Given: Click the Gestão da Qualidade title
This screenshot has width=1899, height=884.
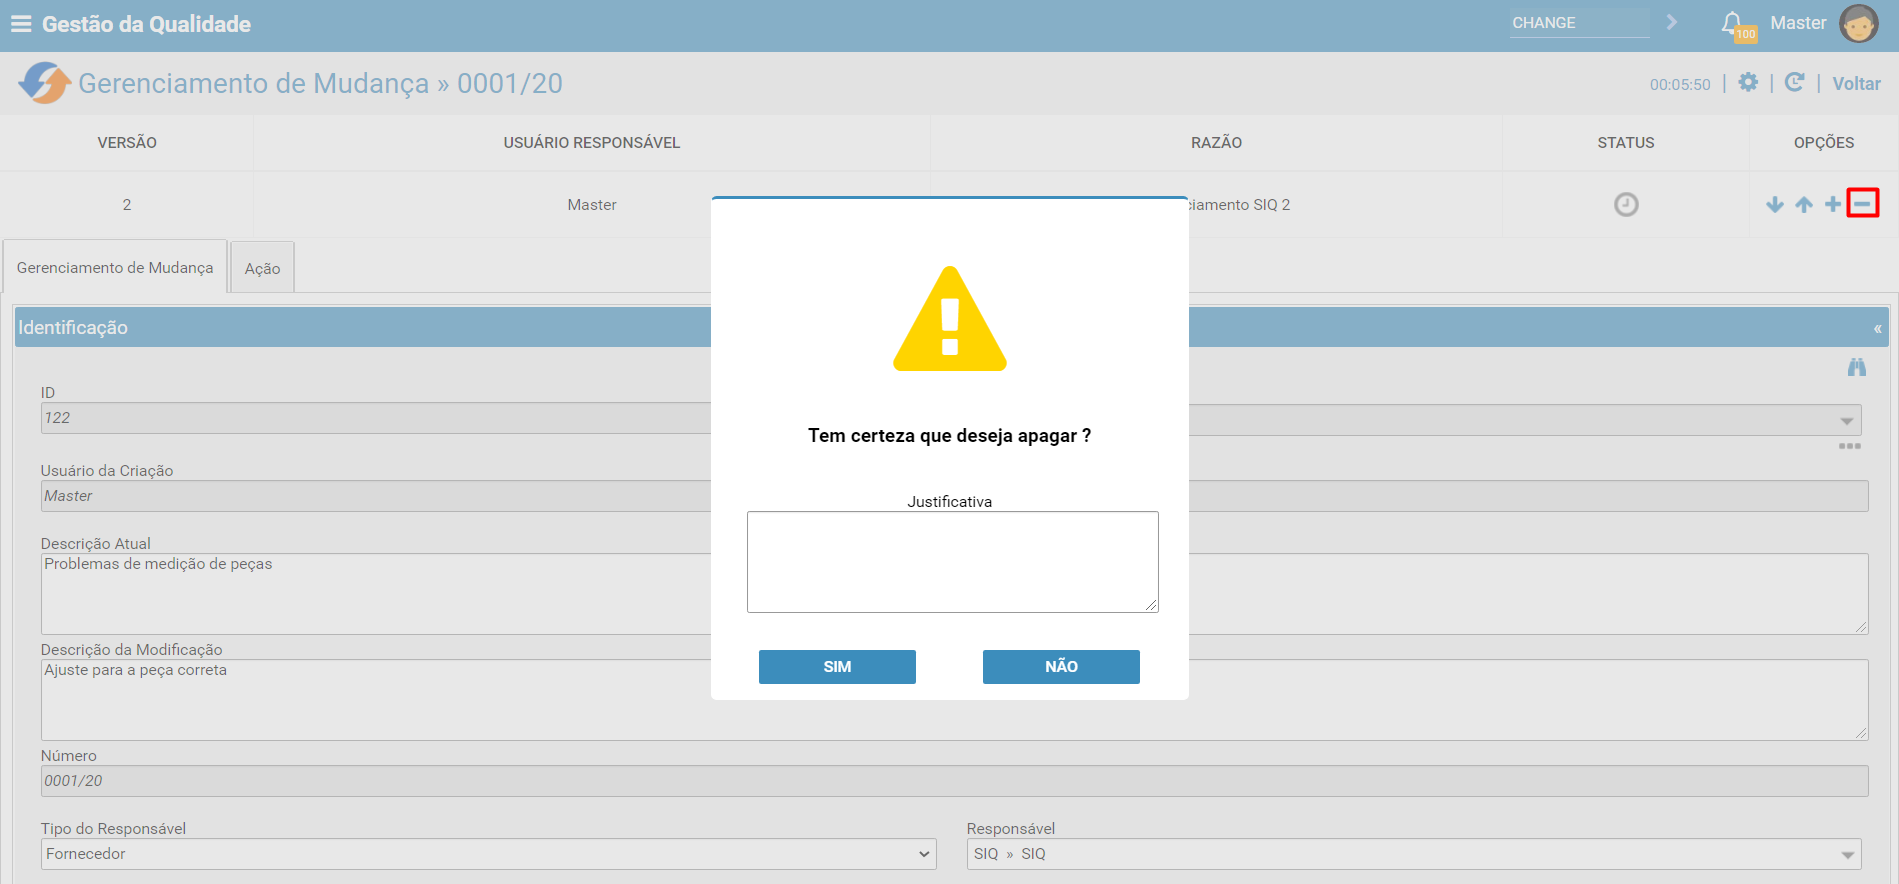Looking at the screenshot, I should tap(146, 24).
